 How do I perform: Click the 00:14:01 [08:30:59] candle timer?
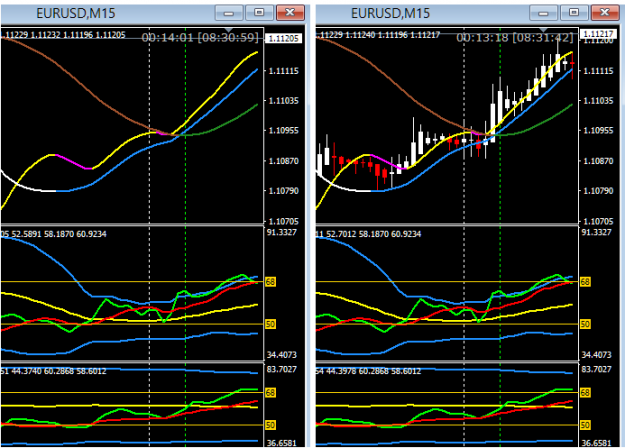click(x=200, y=37)
